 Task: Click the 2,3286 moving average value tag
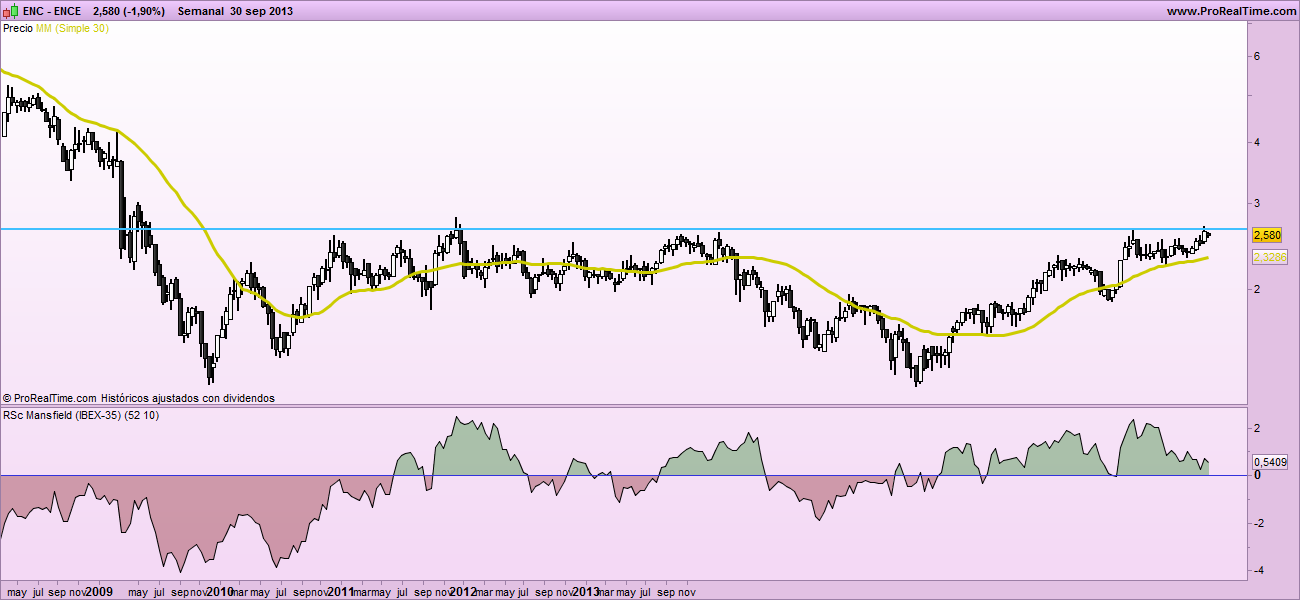point(1270,258)
